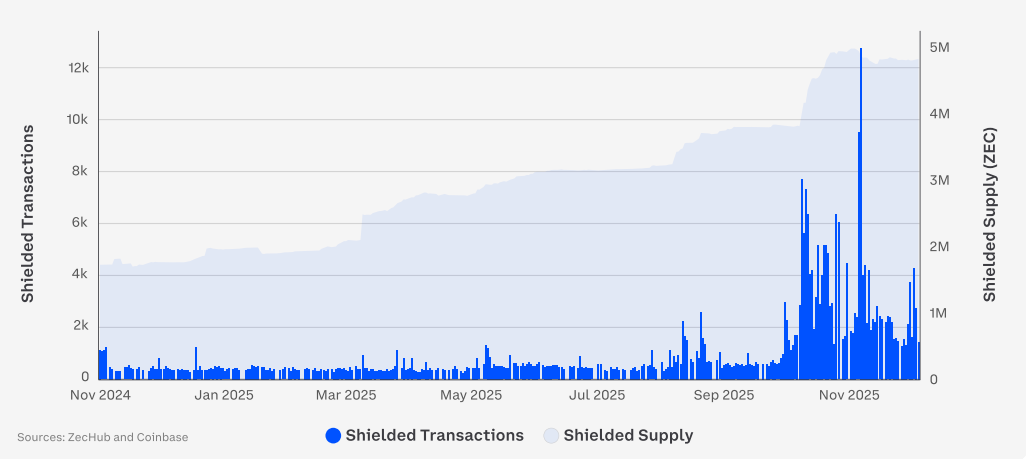Select the May 2025 x-axis label

tap(470, 395)
